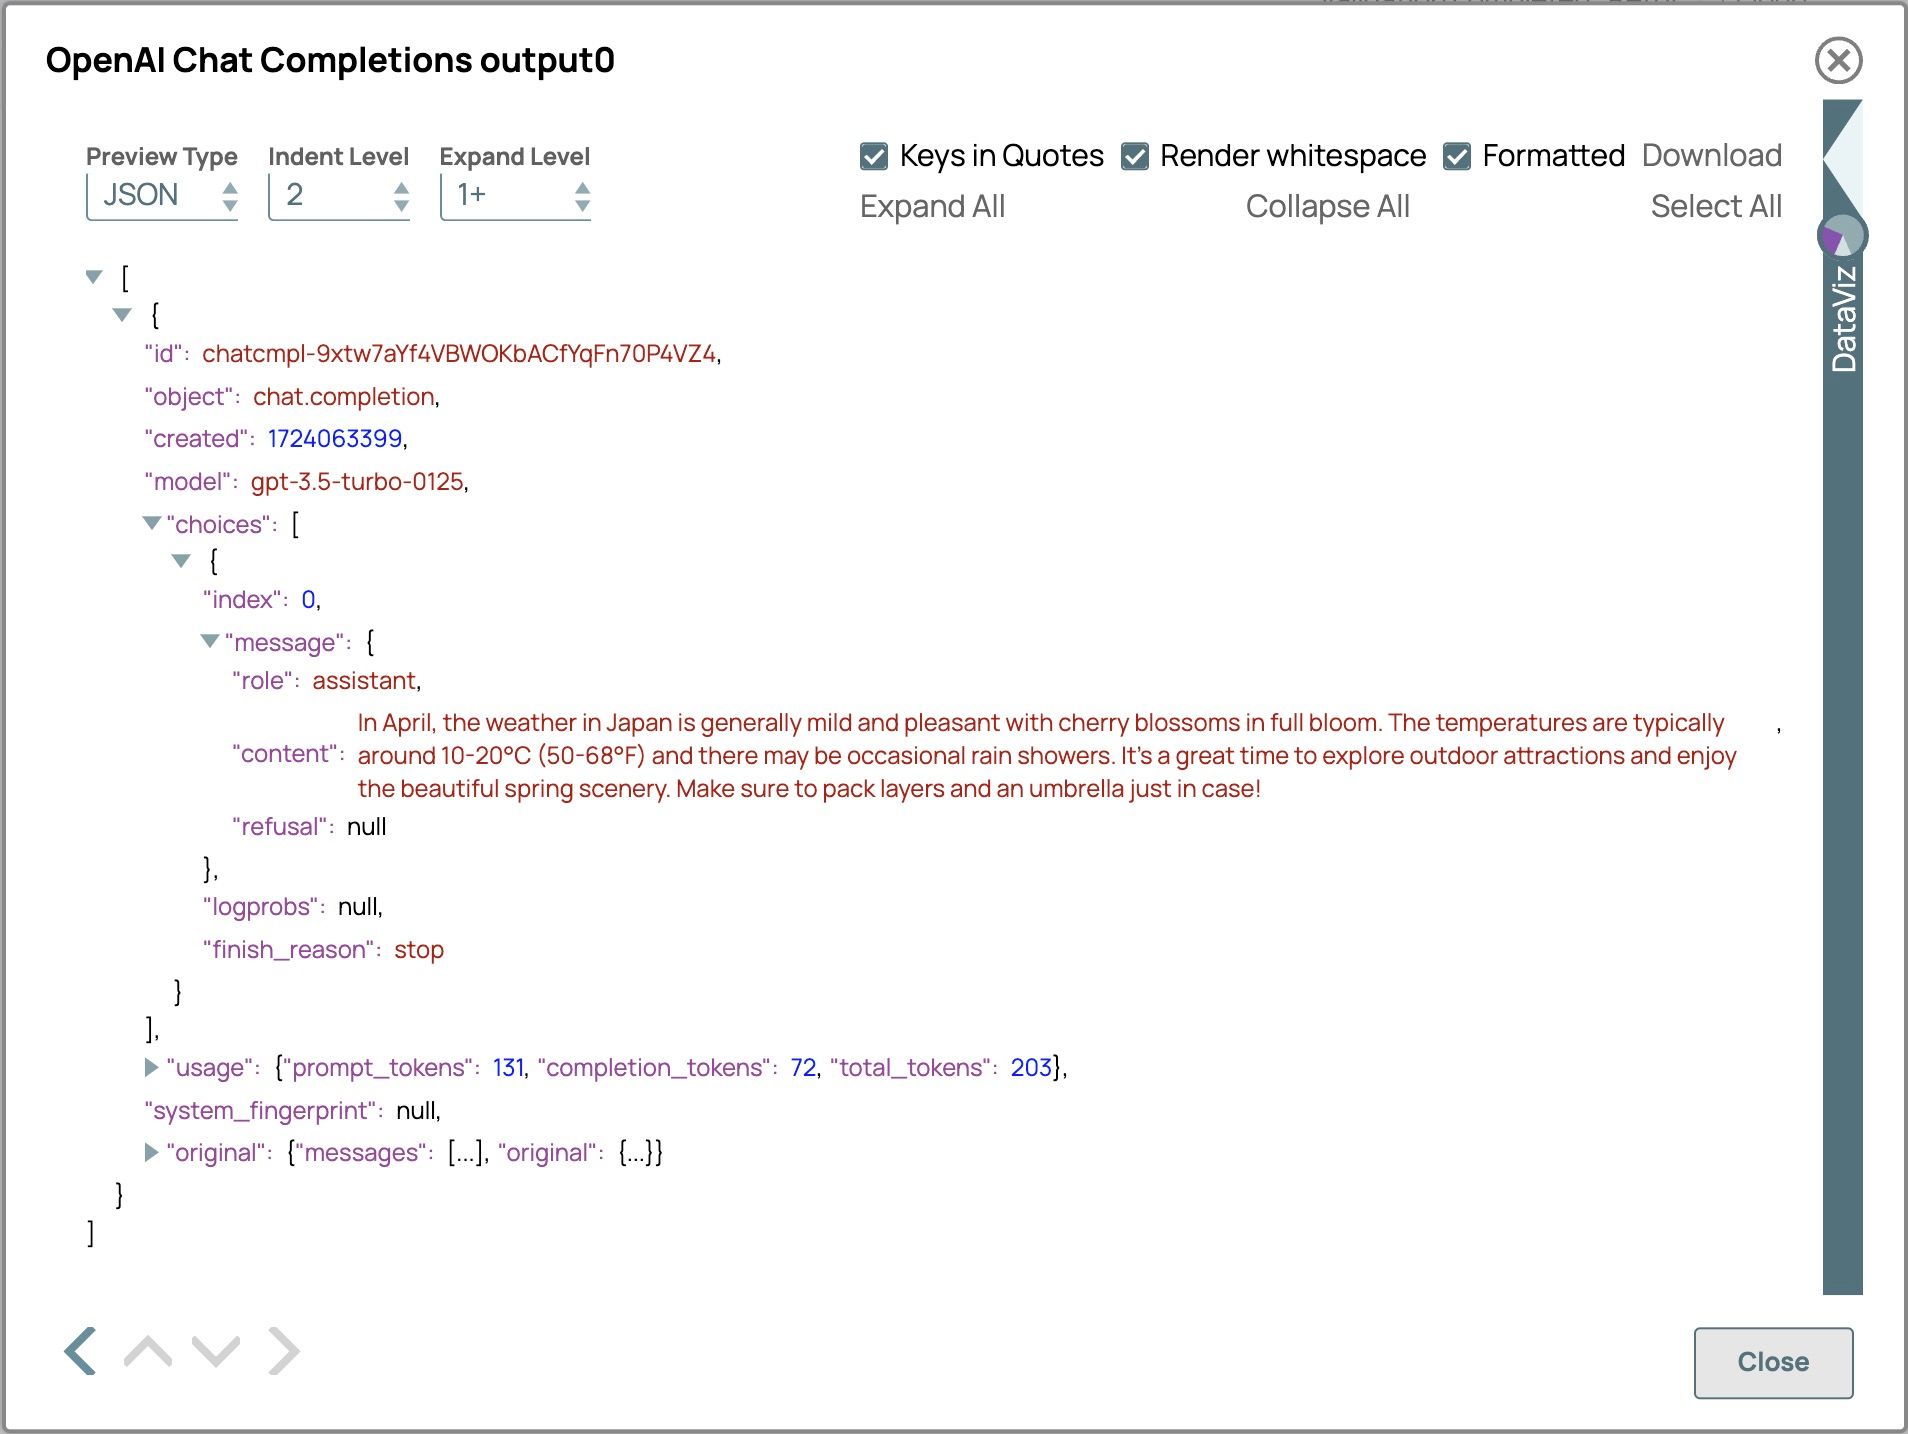
Task: Collapse the "message" object
Action: [x=210, y=641]
